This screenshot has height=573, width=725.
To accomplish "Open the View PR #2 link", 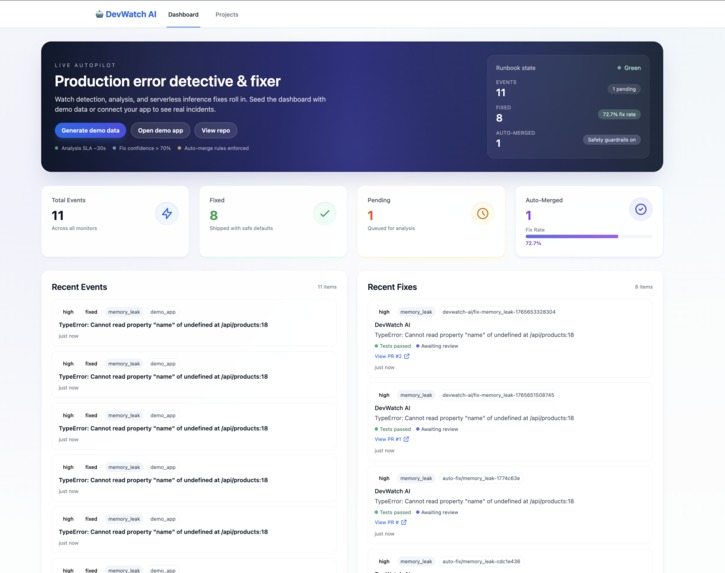I will click(392, 356).
